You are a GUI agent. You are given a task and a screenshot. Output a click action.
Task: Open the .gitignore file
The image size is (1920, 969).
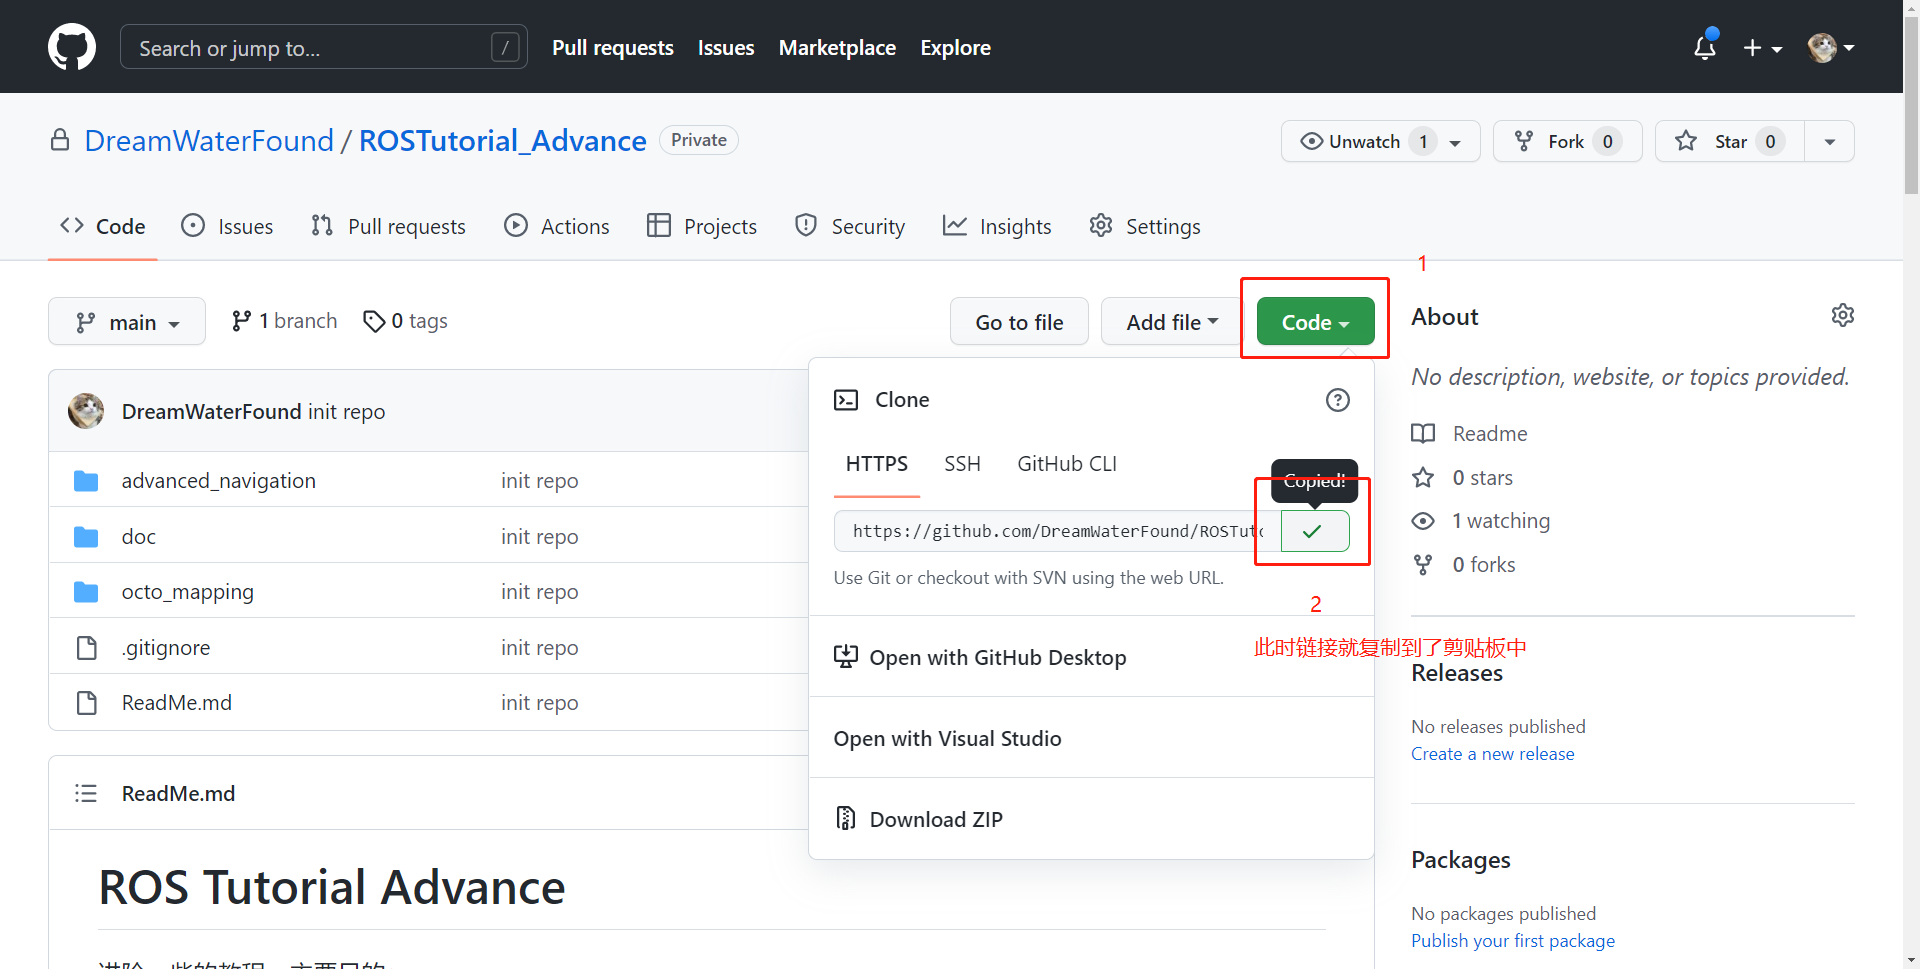click(166, 648)
